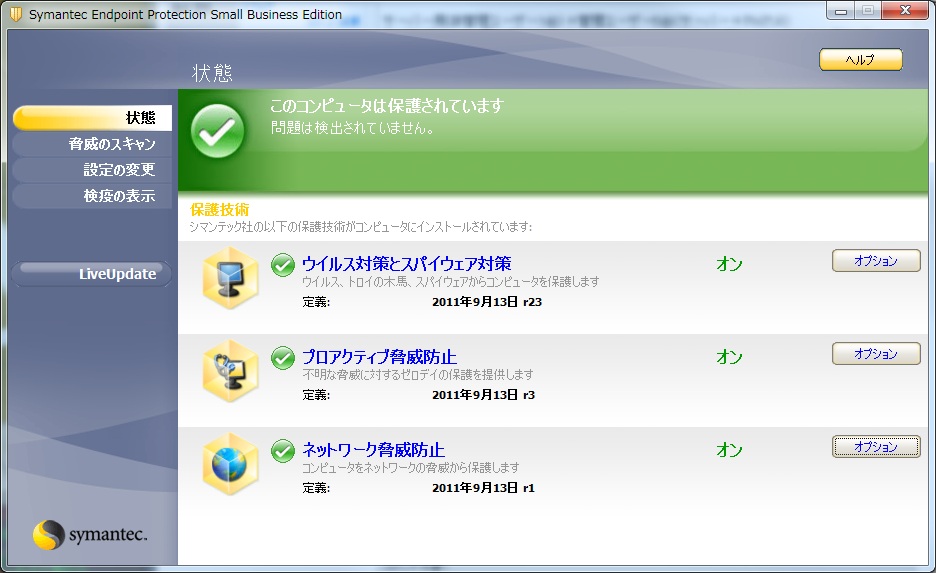936x573 pixels.
Task: Click the Symantec shield icon in title bar
Action: click(16, 14)
